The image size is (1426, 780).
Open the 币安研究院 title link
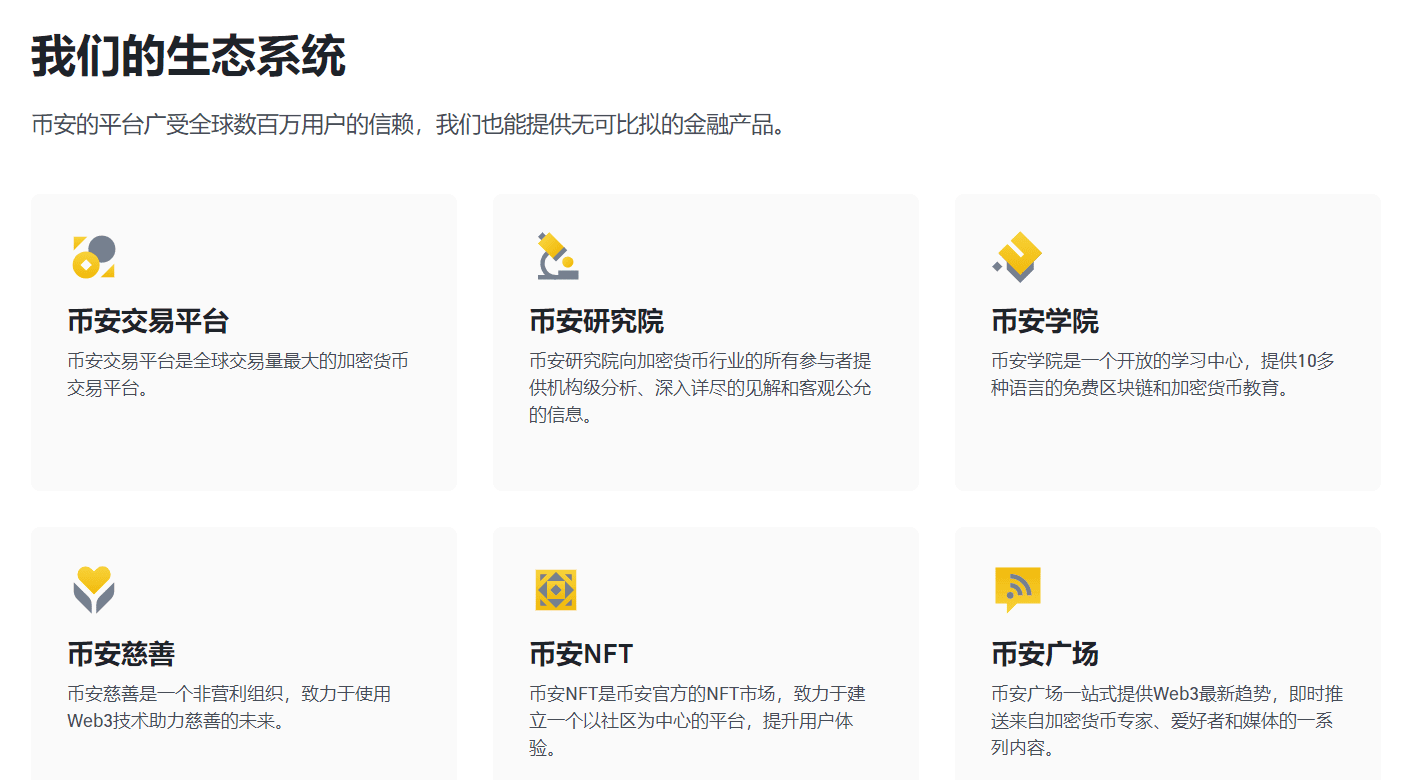pyautogui.click(x=596, y=321)
